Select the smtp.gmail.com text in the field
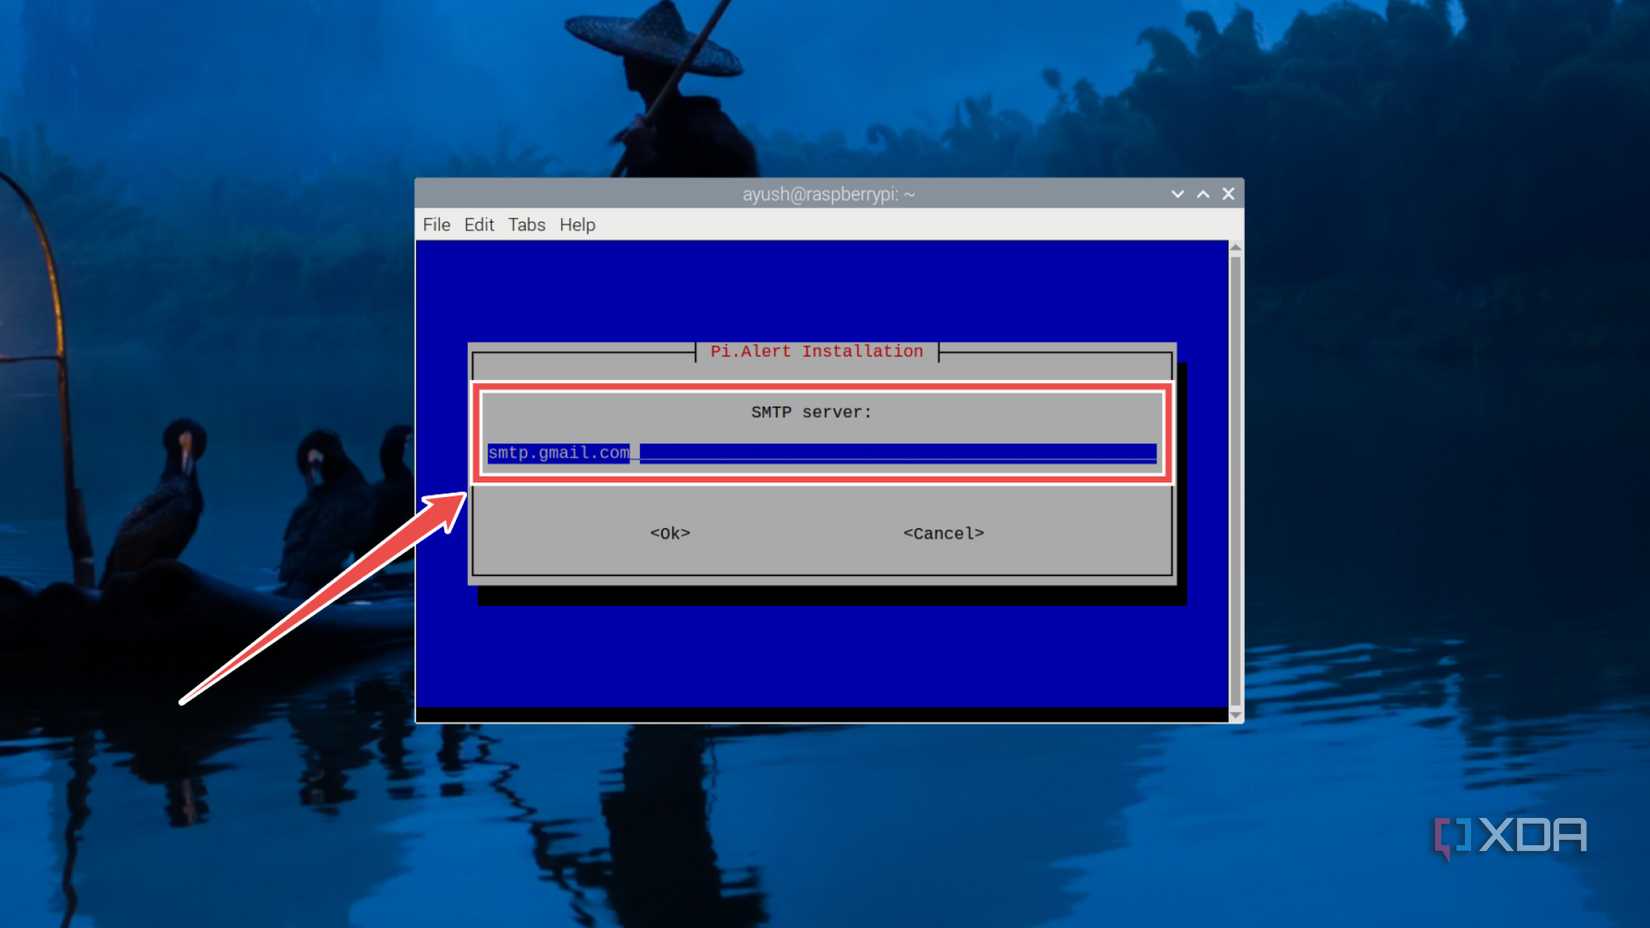Screen dimensions: 1650x928 (x=557, y=452)
